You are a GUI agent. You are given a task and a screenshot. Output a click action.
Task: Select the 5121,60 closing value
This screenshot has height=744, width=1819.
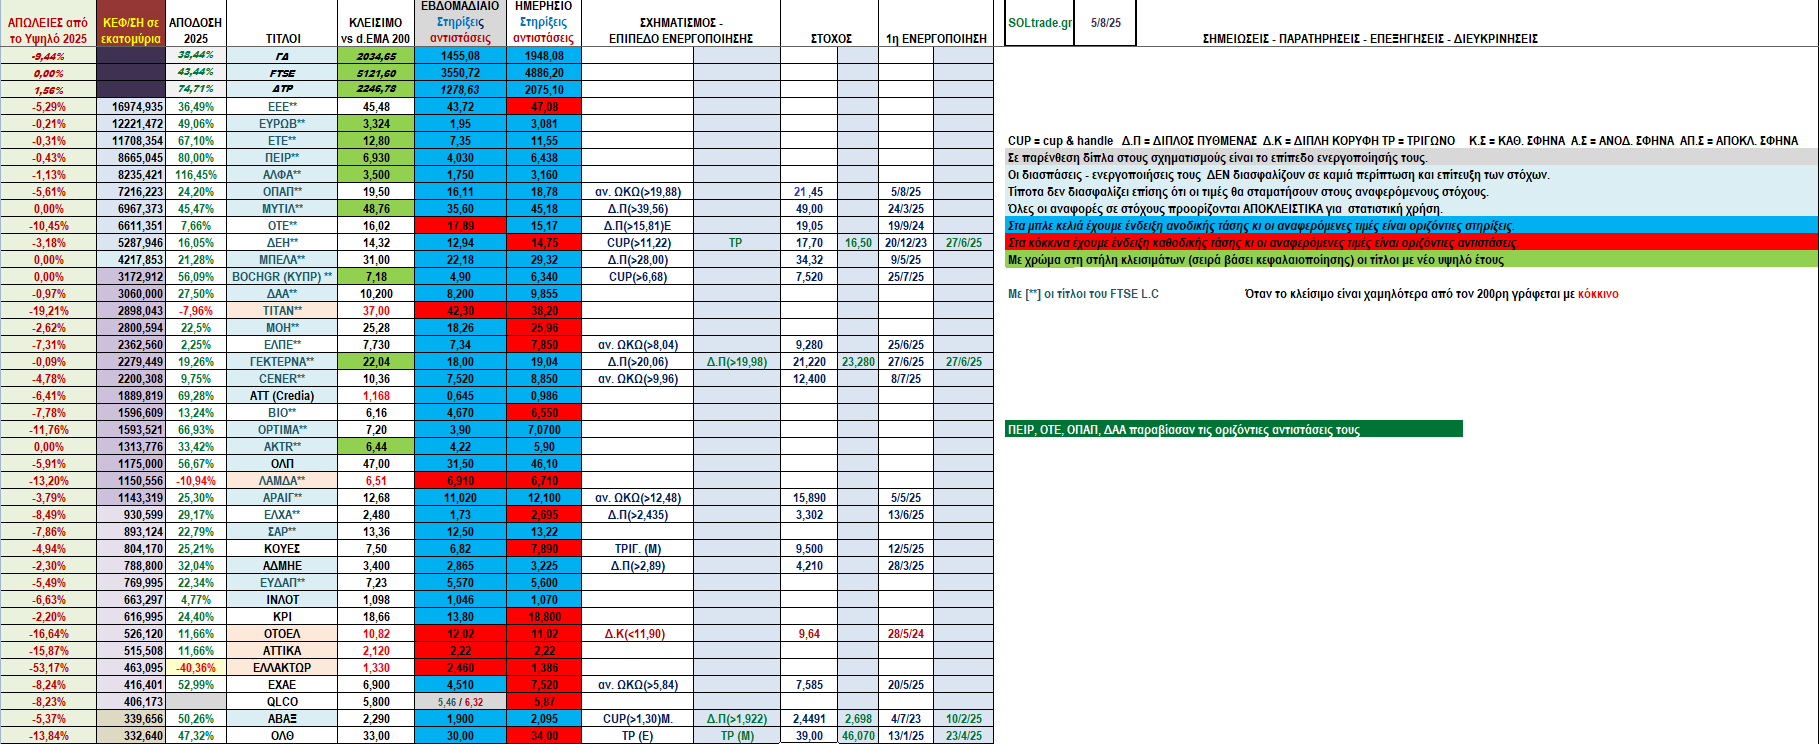click(x=376, y=73)
